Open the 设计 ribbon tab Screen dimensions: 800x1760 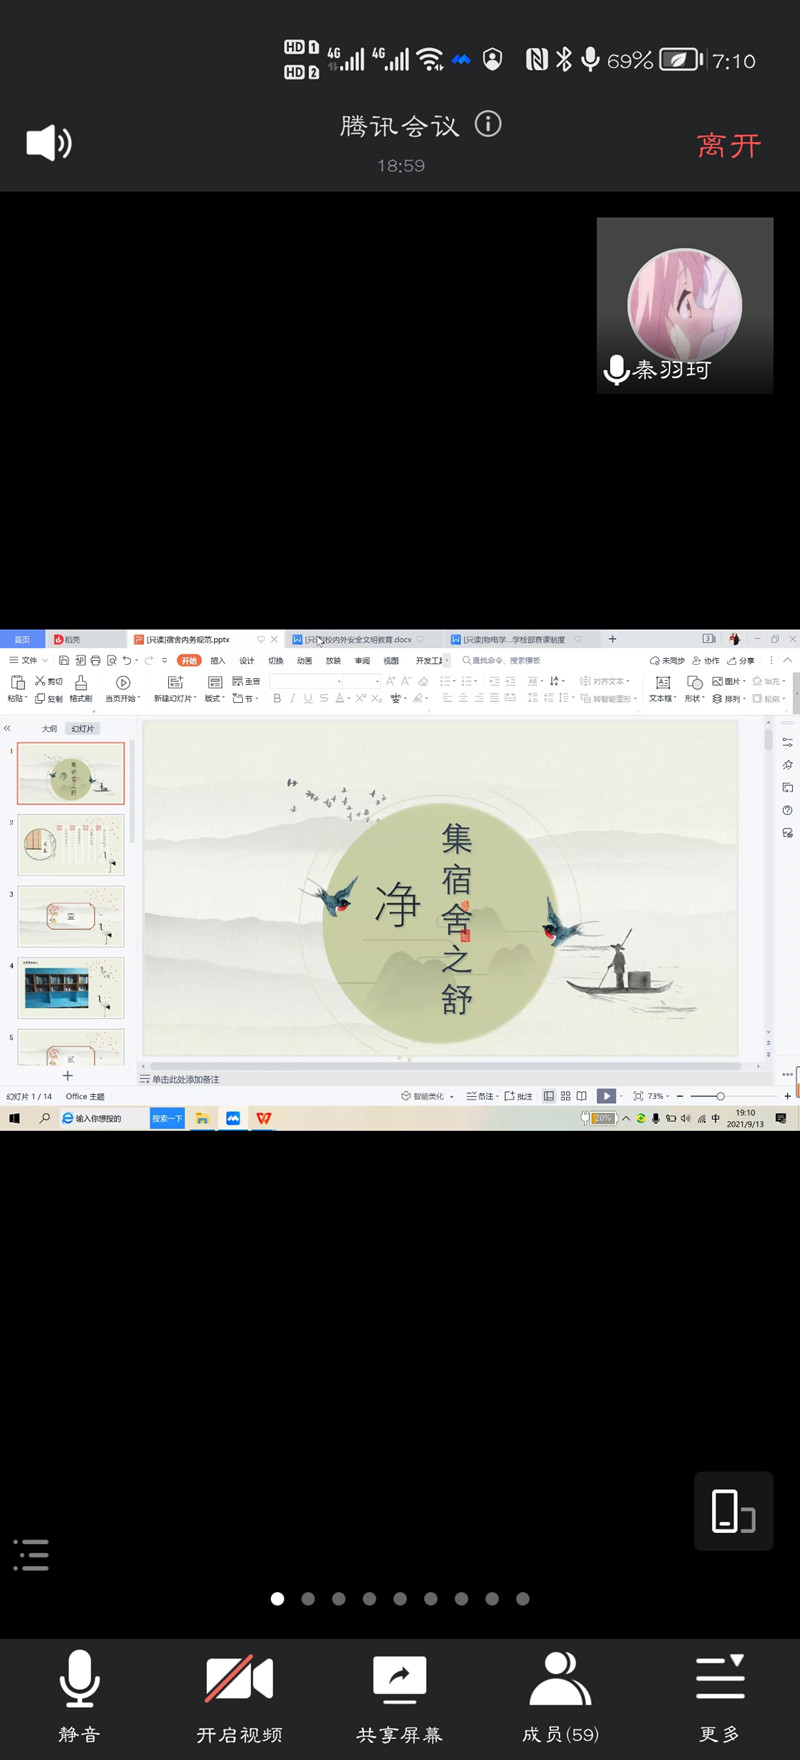(247, 661)
